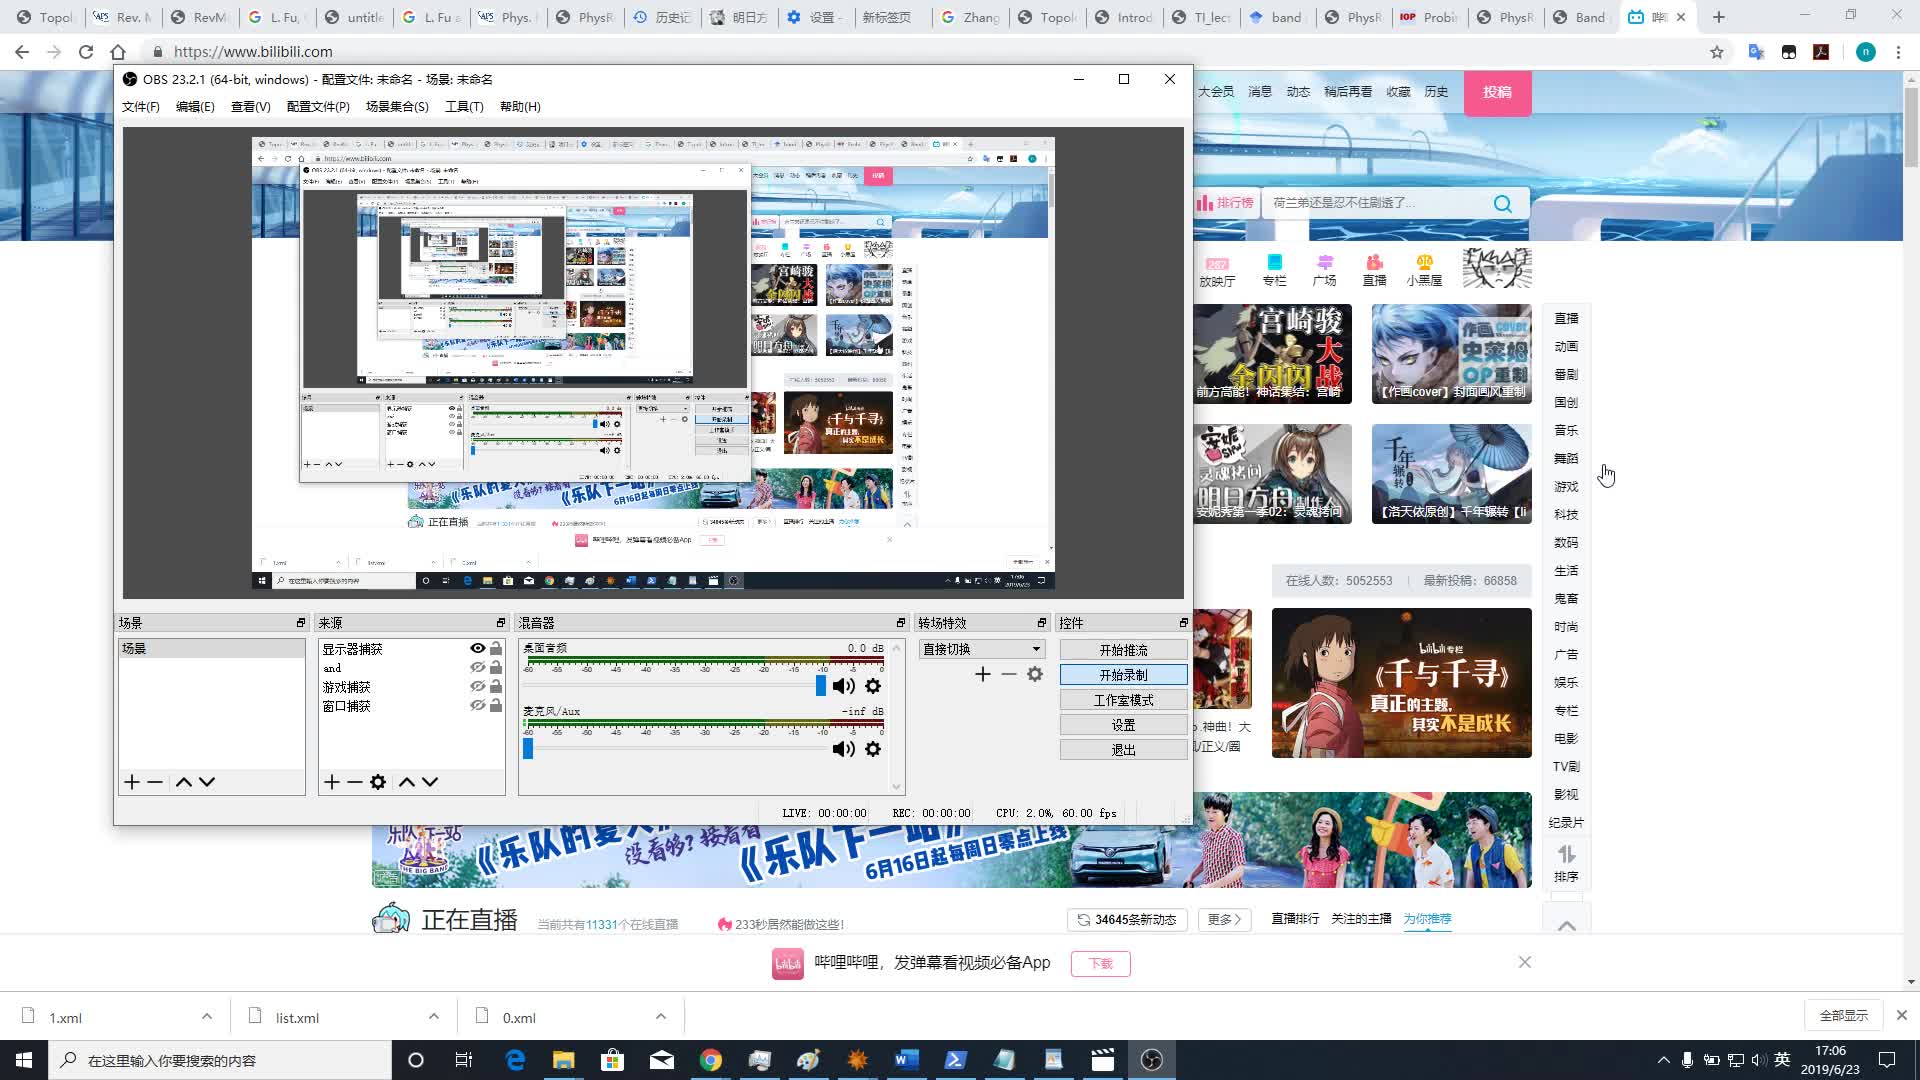The image size is (1920, 1080).
Task: Pop out the 来源 dock panel
Action: (x=501, y=623)
